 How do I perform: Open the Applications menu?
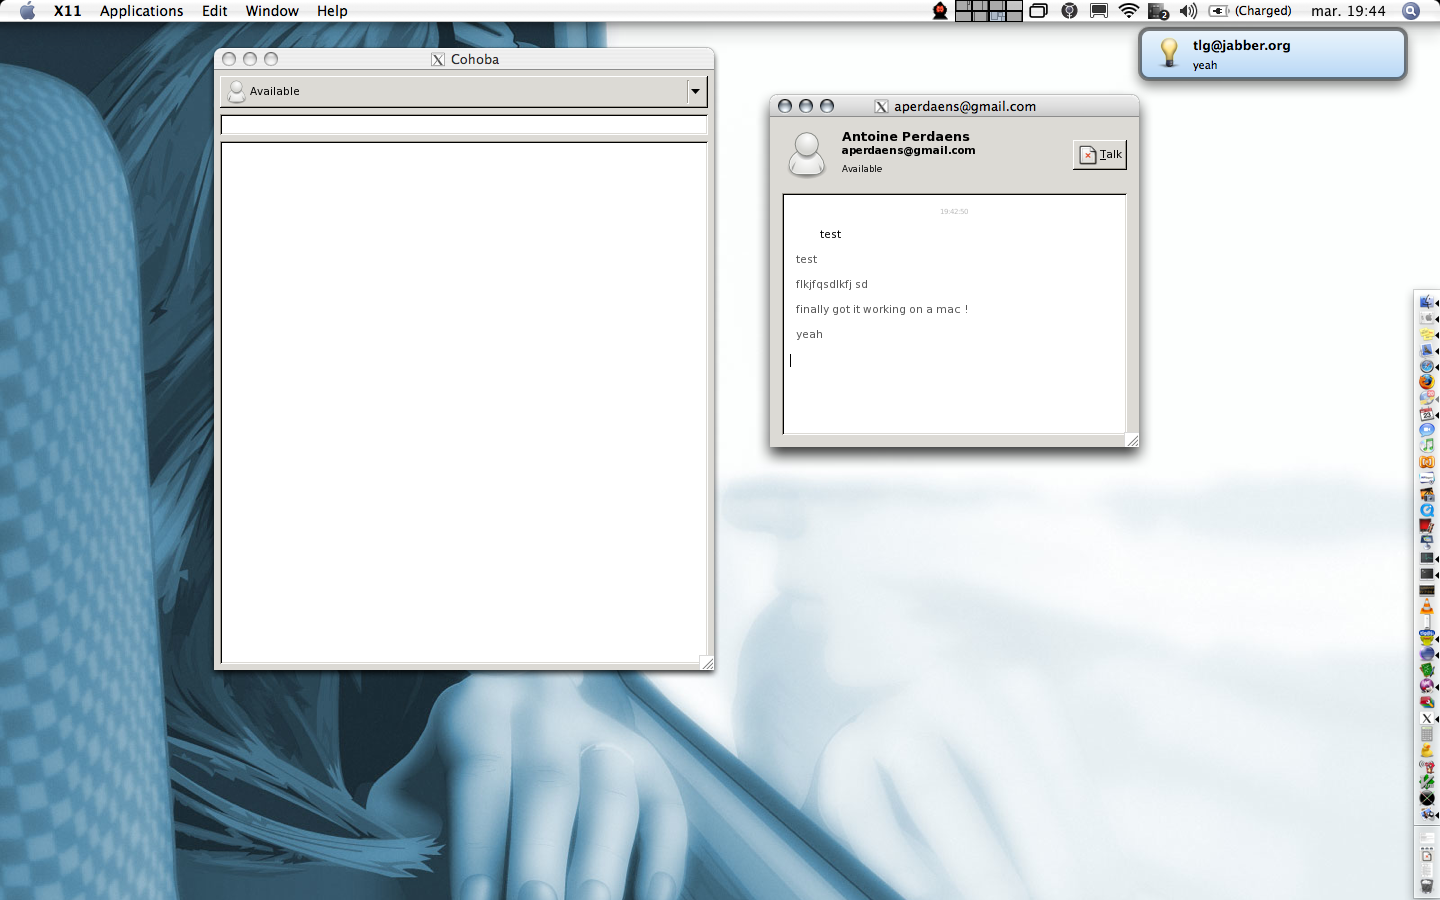[141, 11]
